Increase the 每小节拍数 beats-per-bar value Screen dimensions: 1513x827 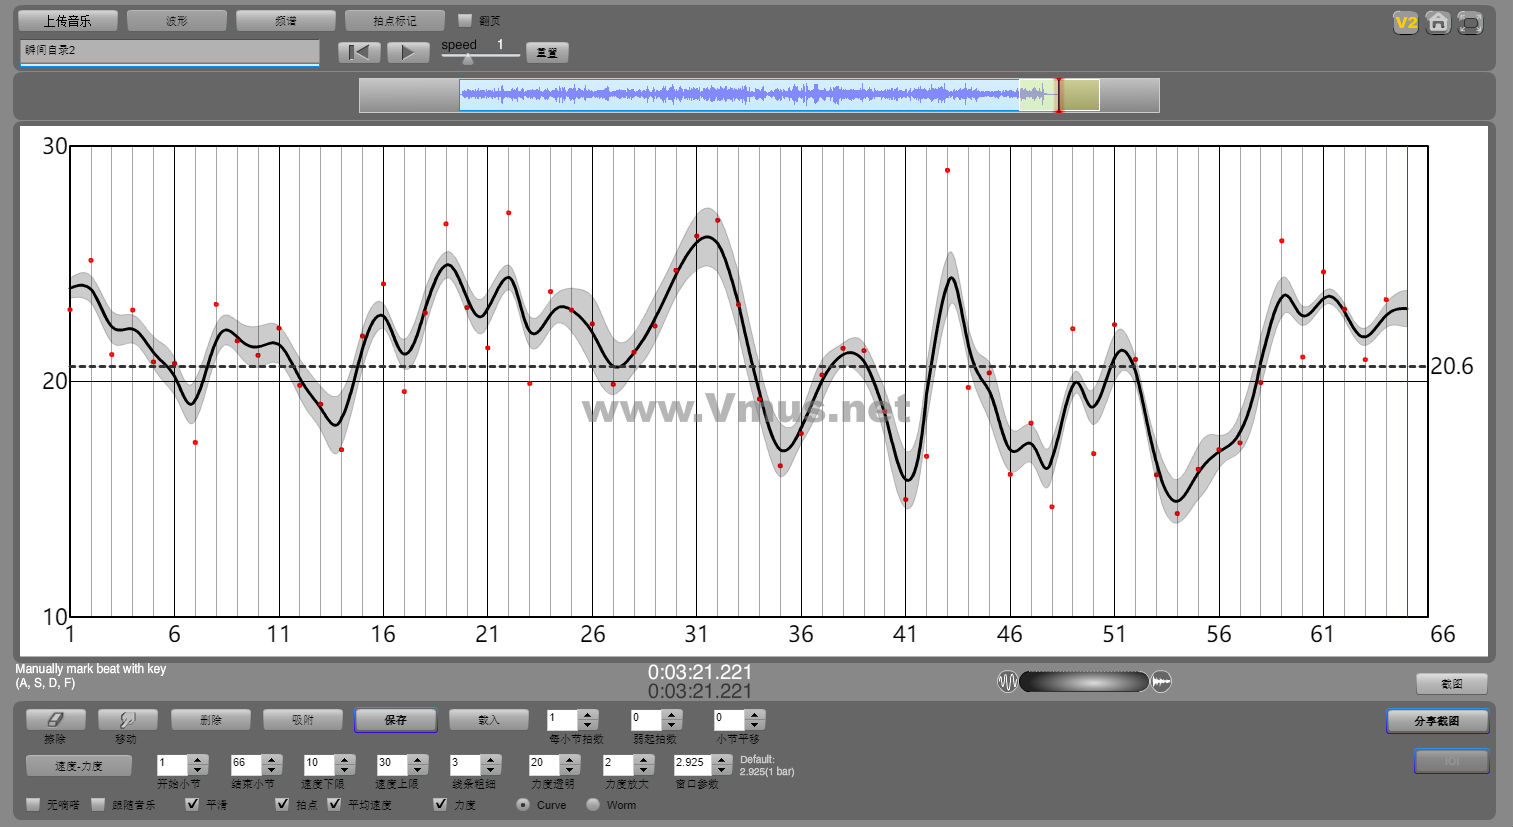pos(589,714)
